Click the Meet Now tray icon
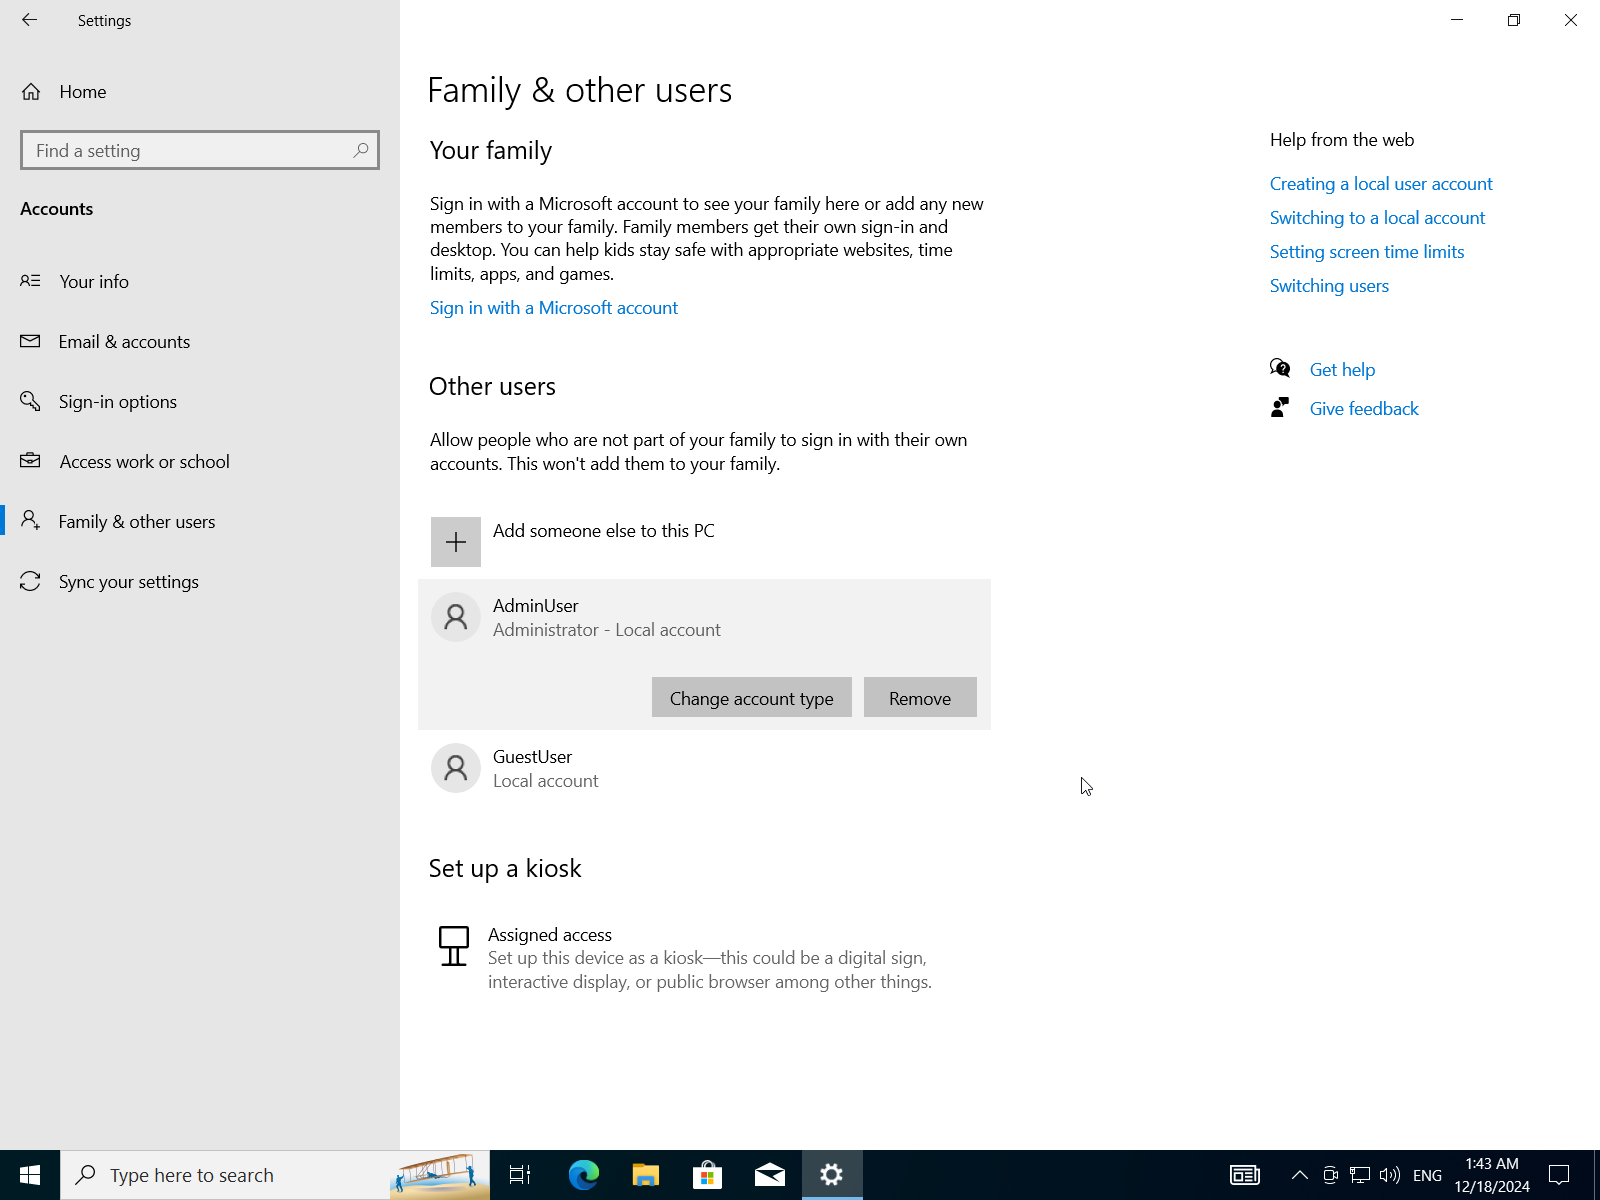 [x=1330, y=1175]
